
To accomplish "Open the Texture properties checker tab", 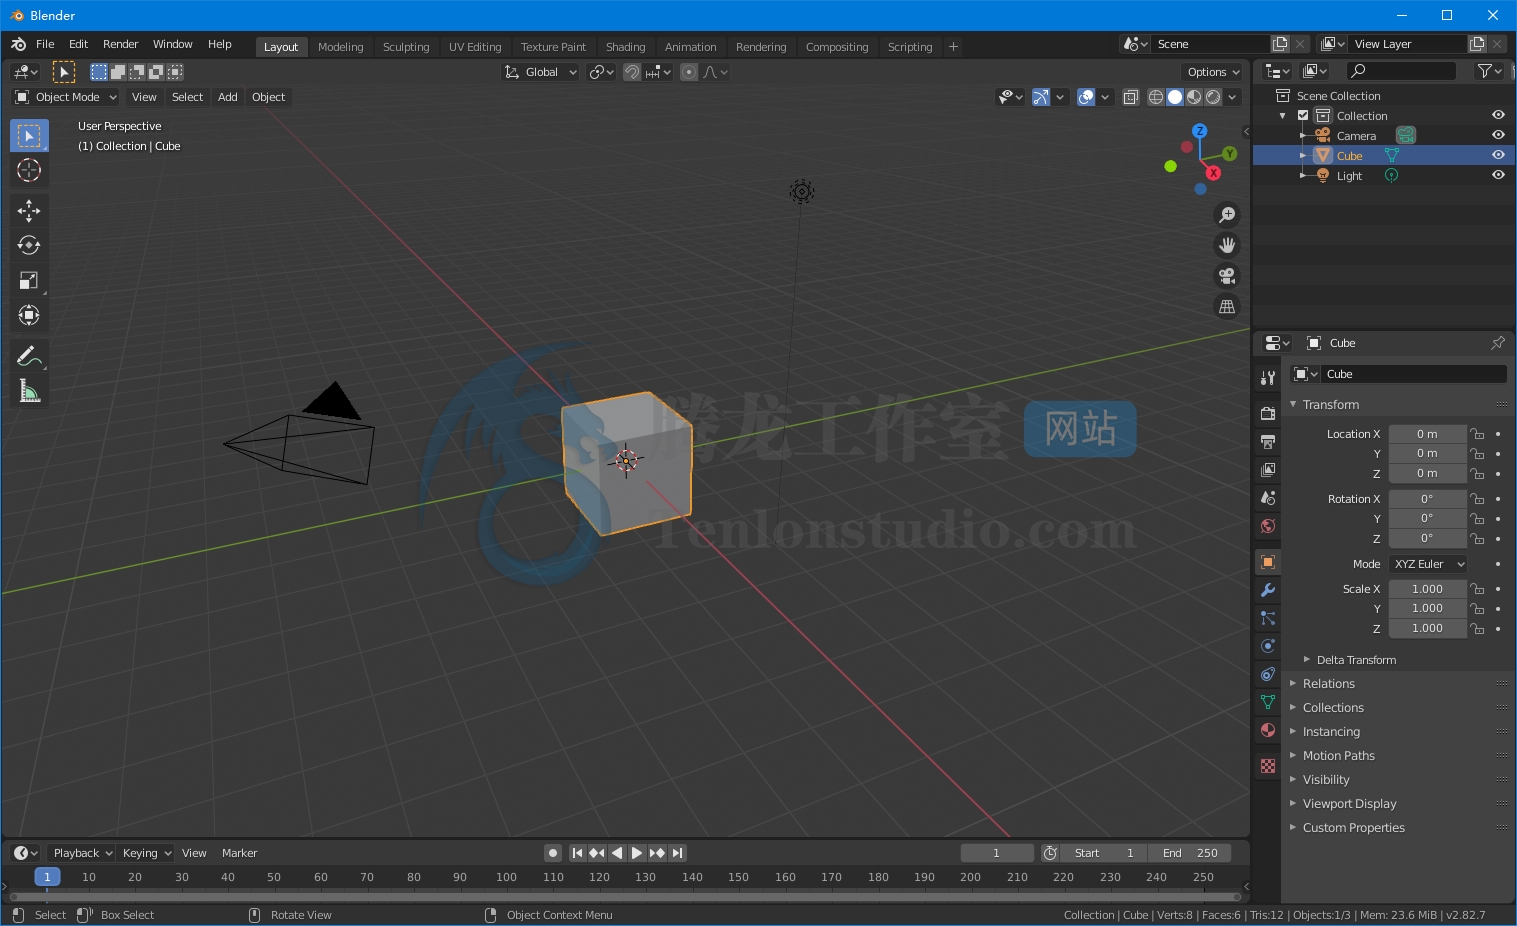I will 1268,766.
